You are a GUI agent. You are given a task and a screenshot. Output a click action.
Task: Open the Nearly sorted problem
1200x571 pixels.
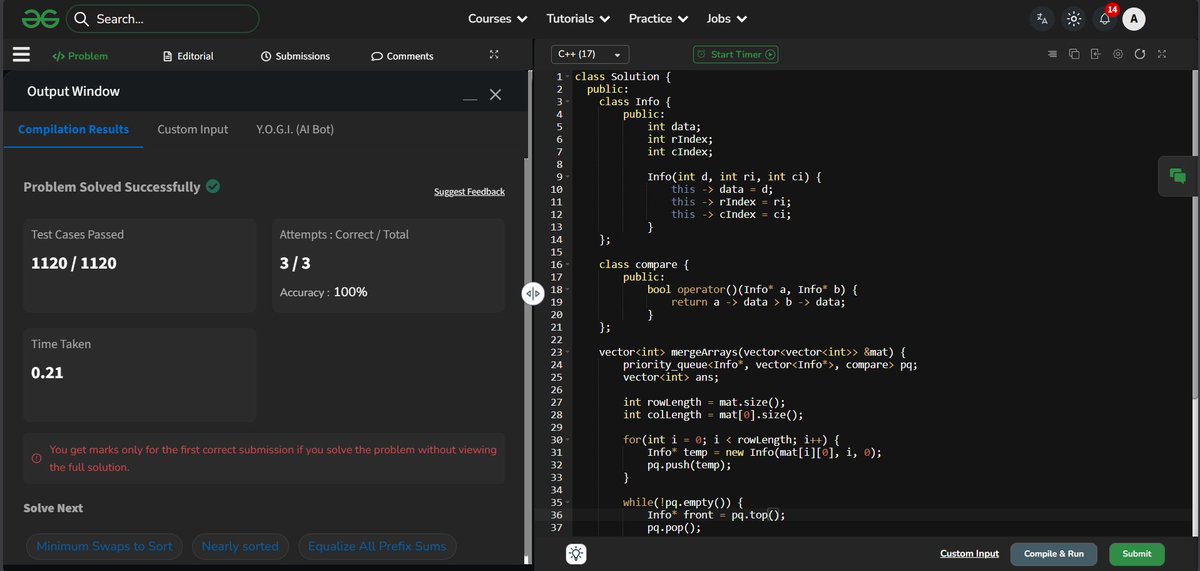tap(241, 546)
